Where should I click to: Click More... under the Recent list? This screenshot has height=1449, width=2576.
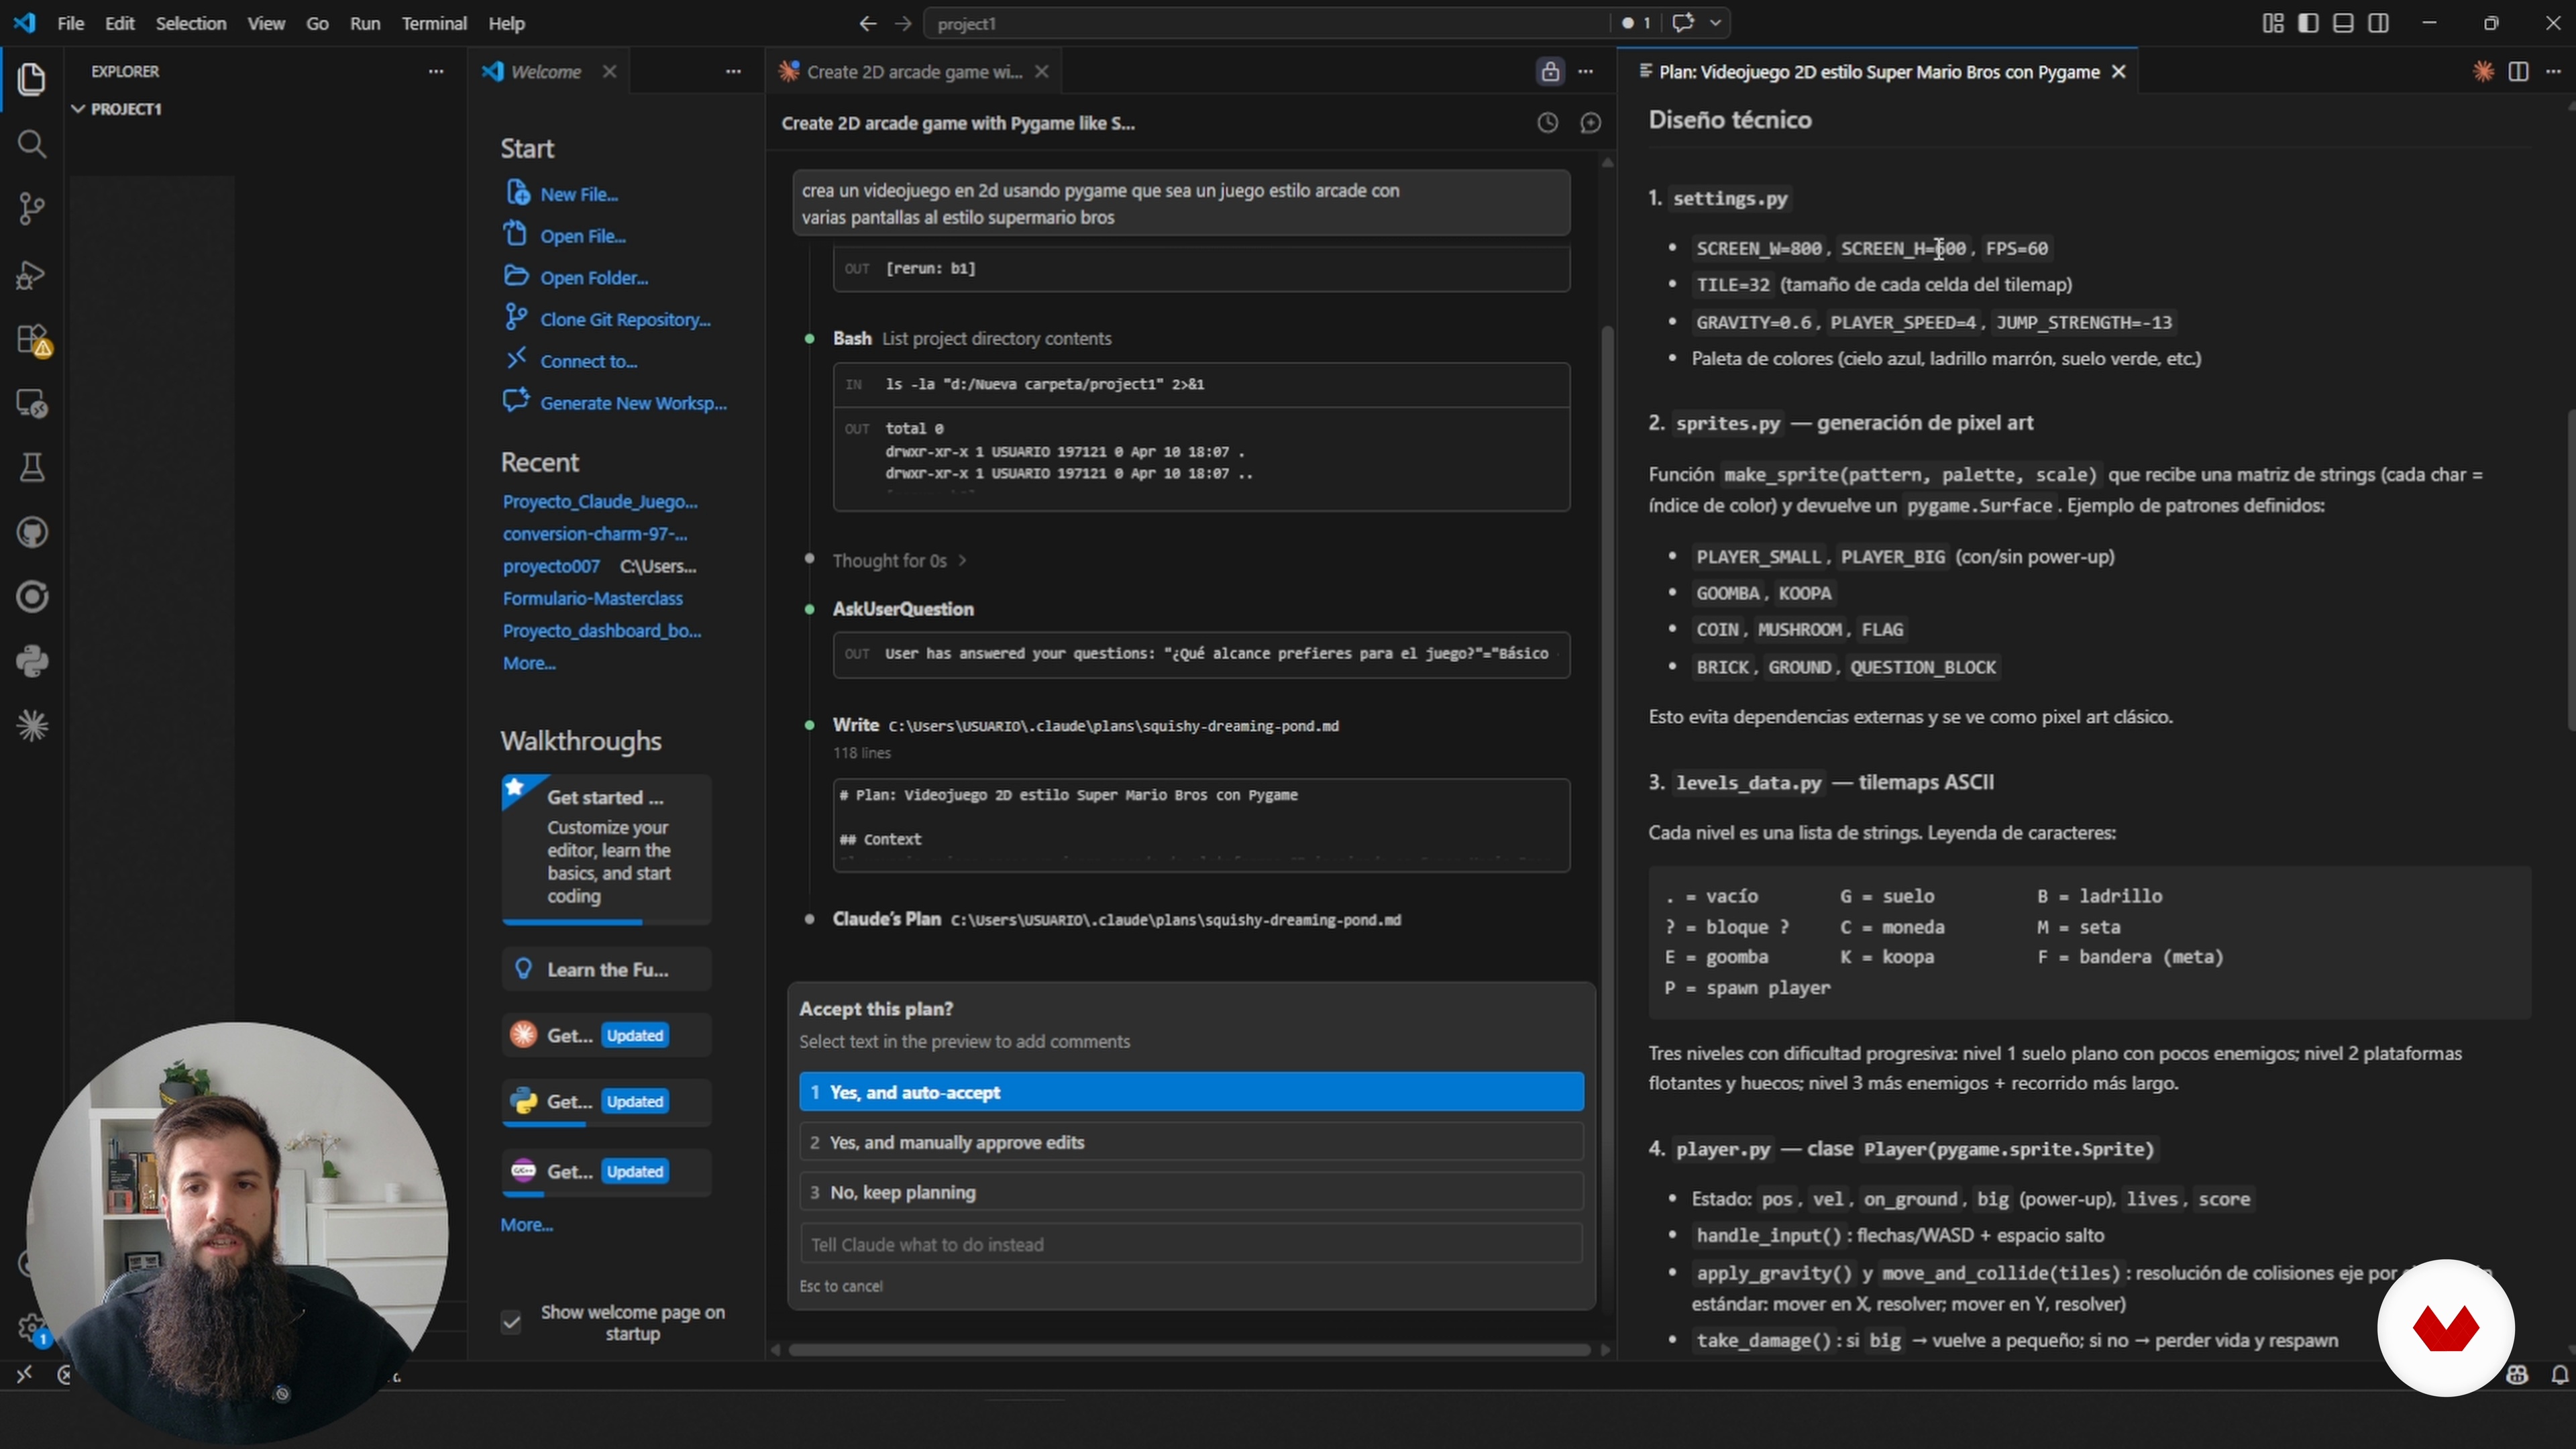click(x=529, y=663)
